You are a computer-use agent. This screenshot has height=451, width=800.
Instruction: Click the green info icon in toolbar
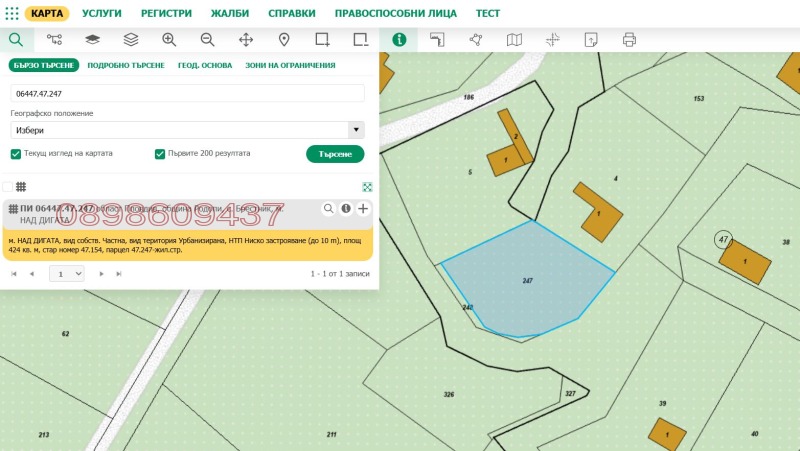pyautogui.click(x=399, y=40)
